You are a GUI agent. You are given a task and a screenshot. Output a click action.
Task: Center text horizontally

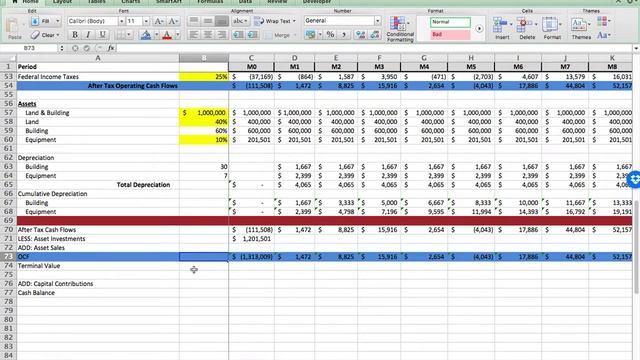[208, 35]
